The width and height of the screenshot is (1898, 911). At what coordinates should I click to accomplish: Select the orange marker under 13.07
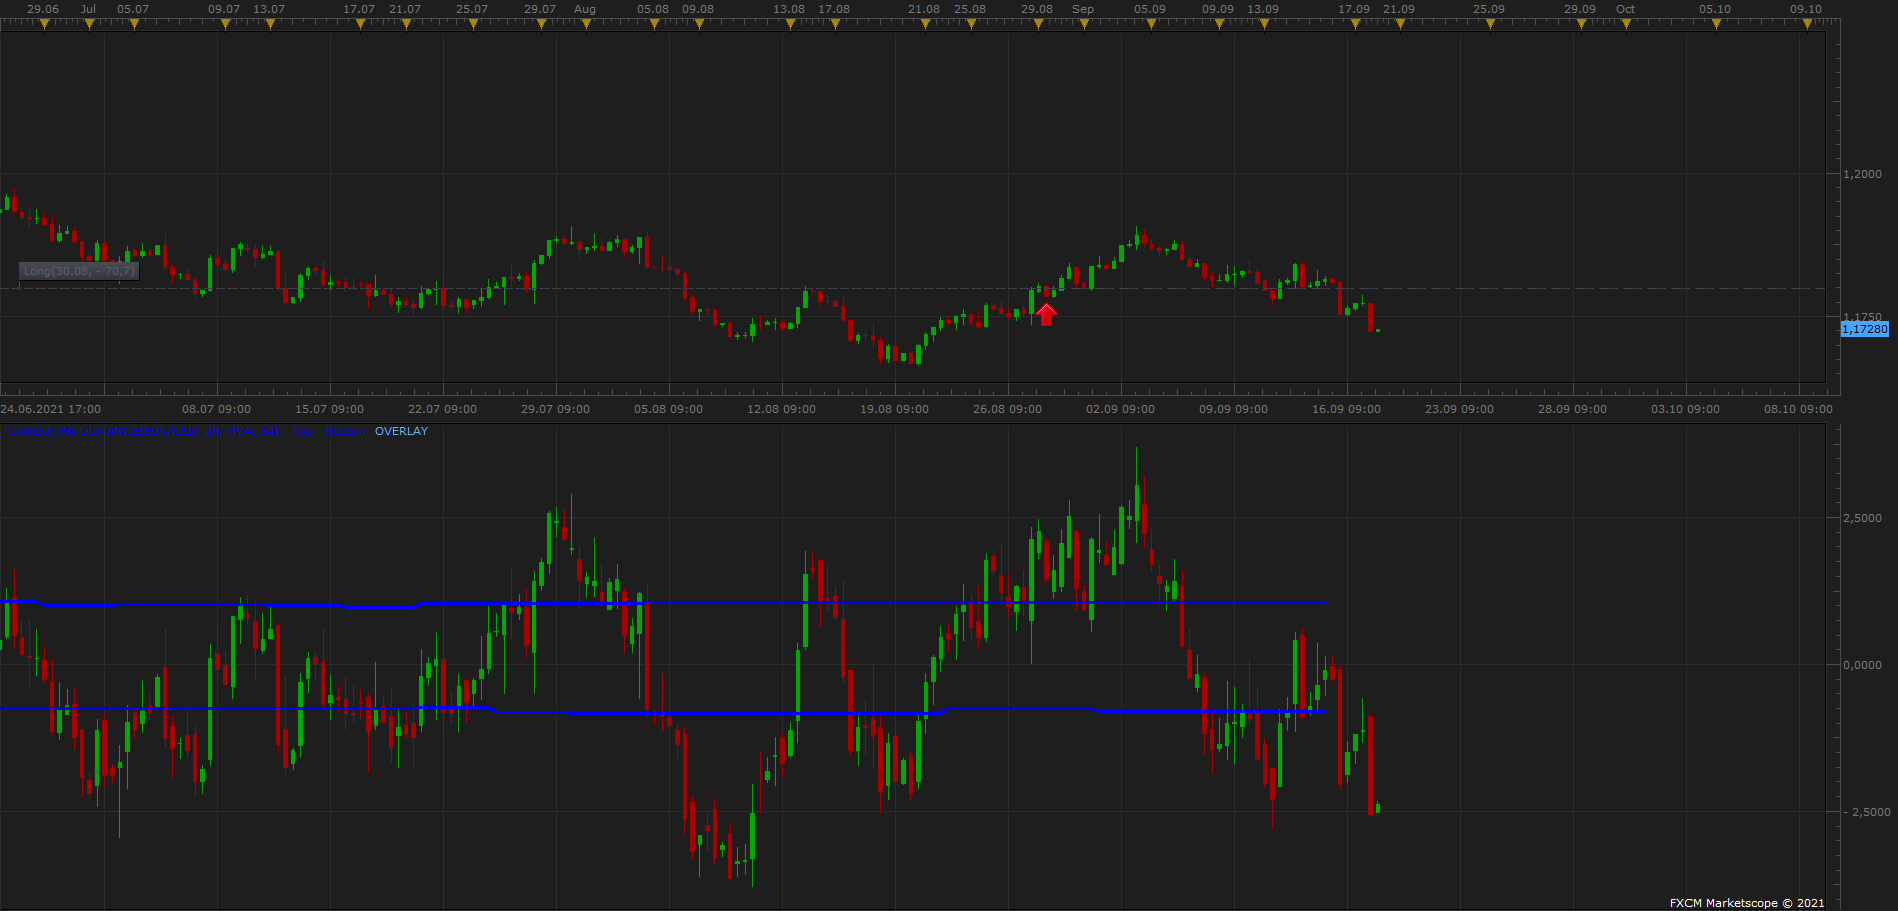click(x=270, y=25)
